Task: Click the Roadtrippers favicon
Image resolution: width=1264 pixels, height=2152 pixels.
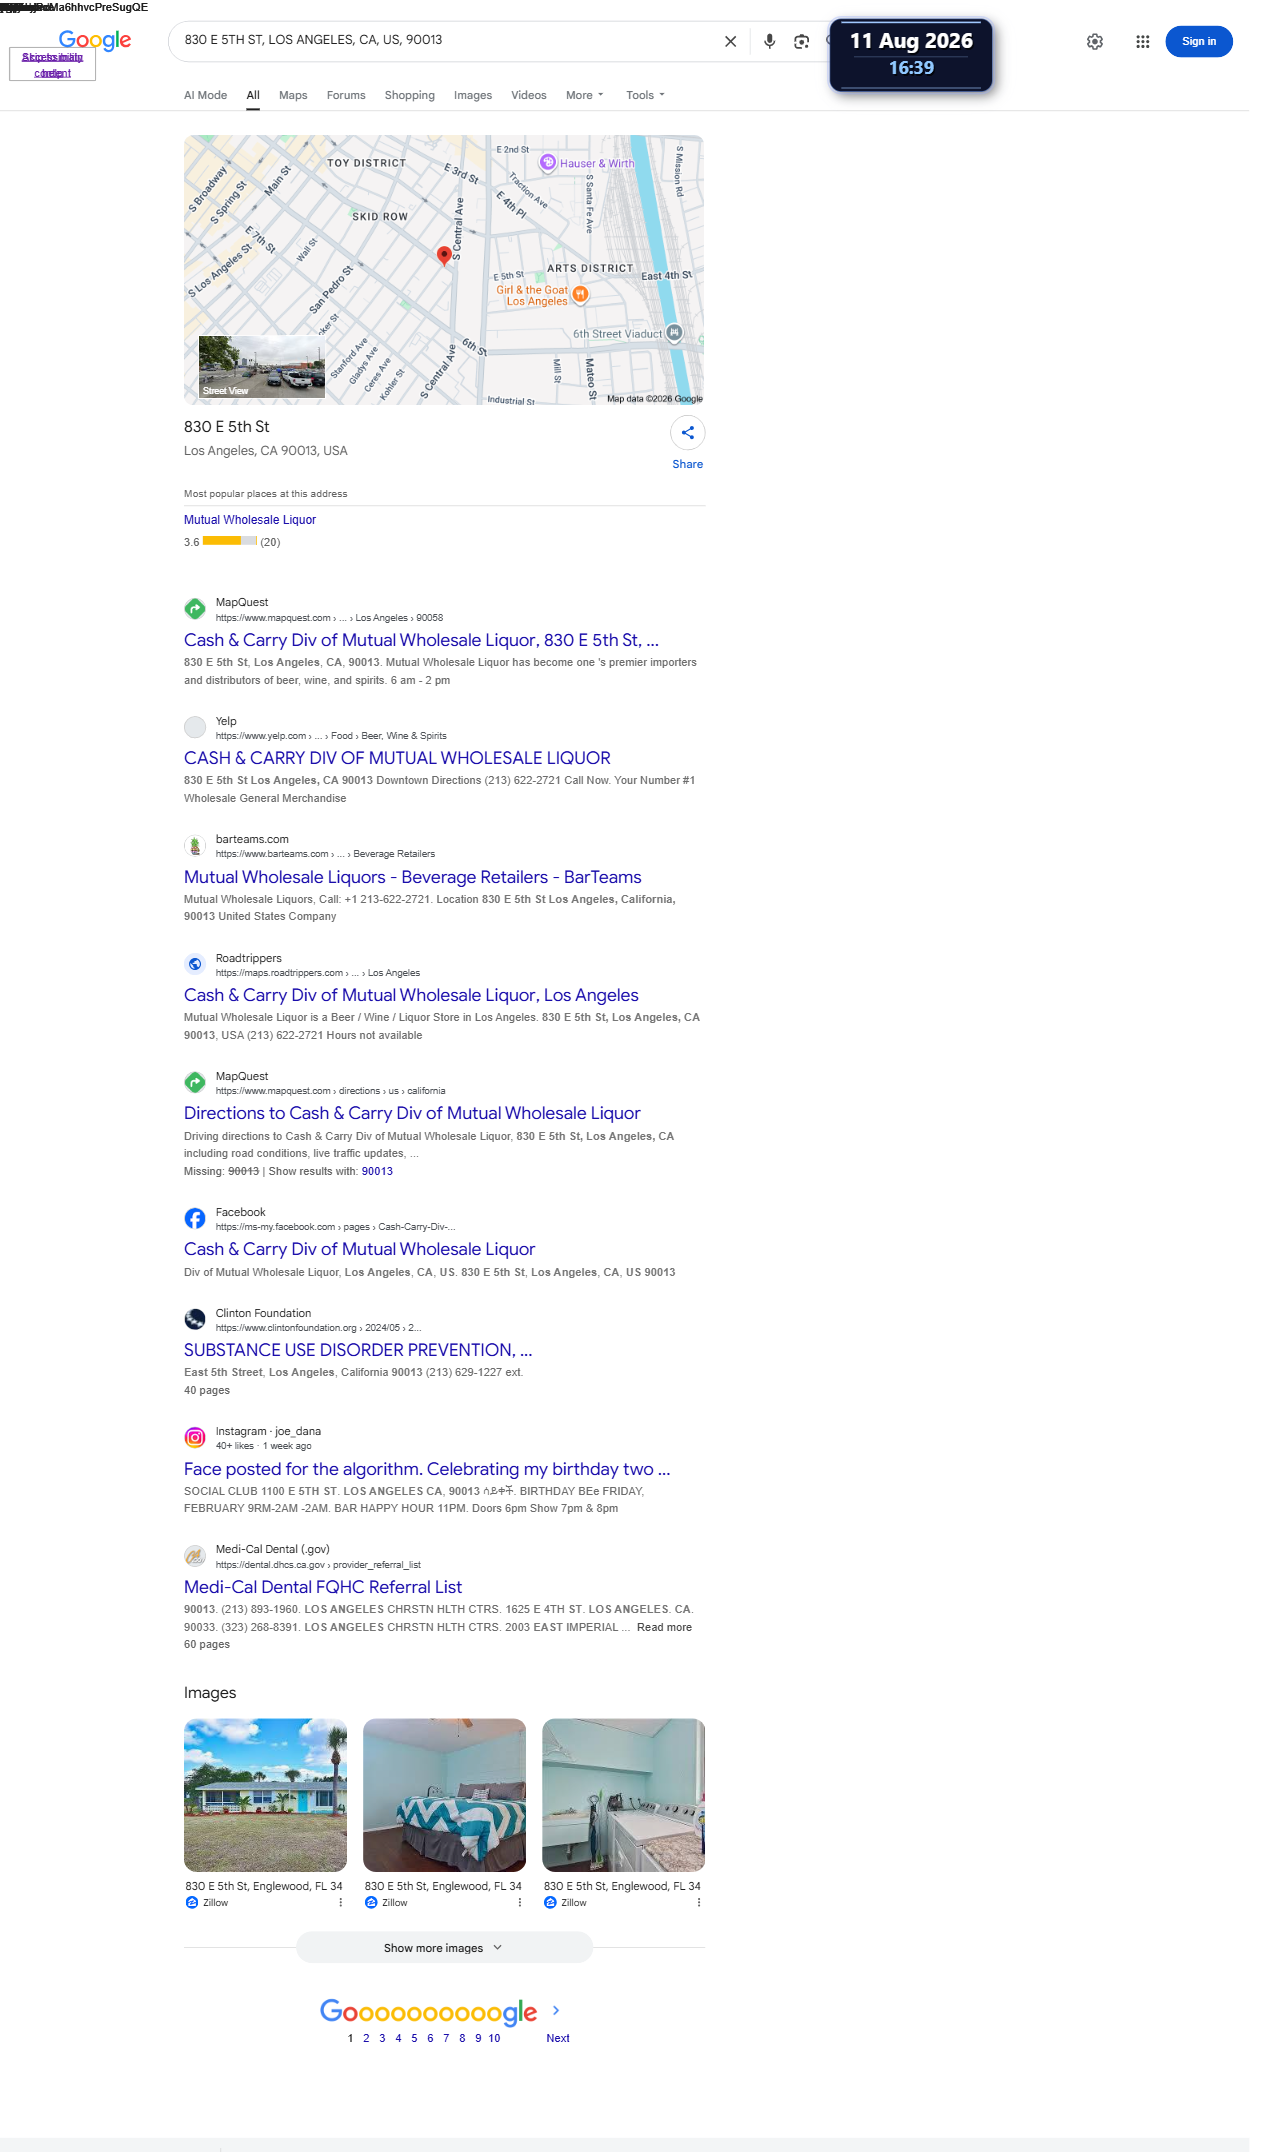Action: tap(195, 964)
